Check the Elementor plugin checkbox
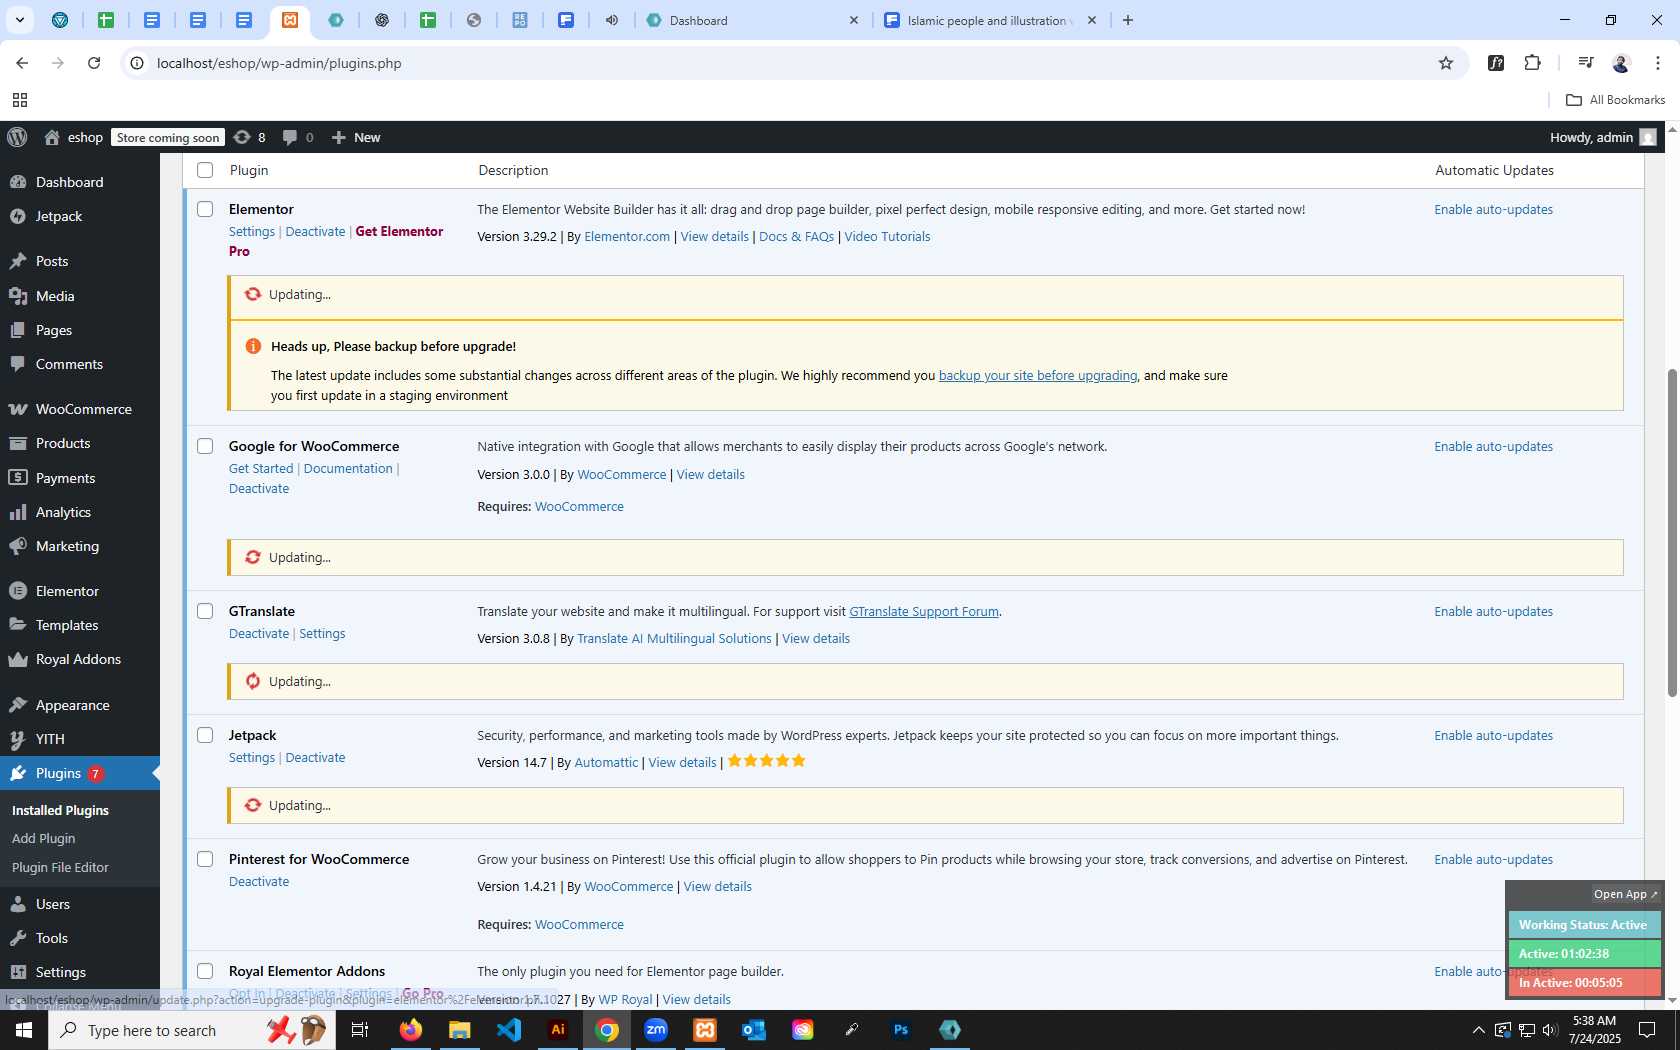This screenshot has height=1050, width=1680. click(x=205, y=209)
